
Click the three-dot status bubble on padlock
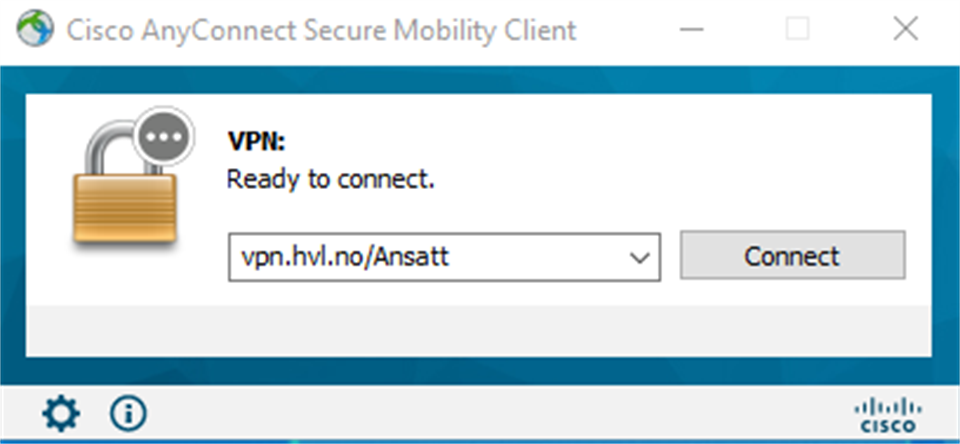tap(159, 133)
